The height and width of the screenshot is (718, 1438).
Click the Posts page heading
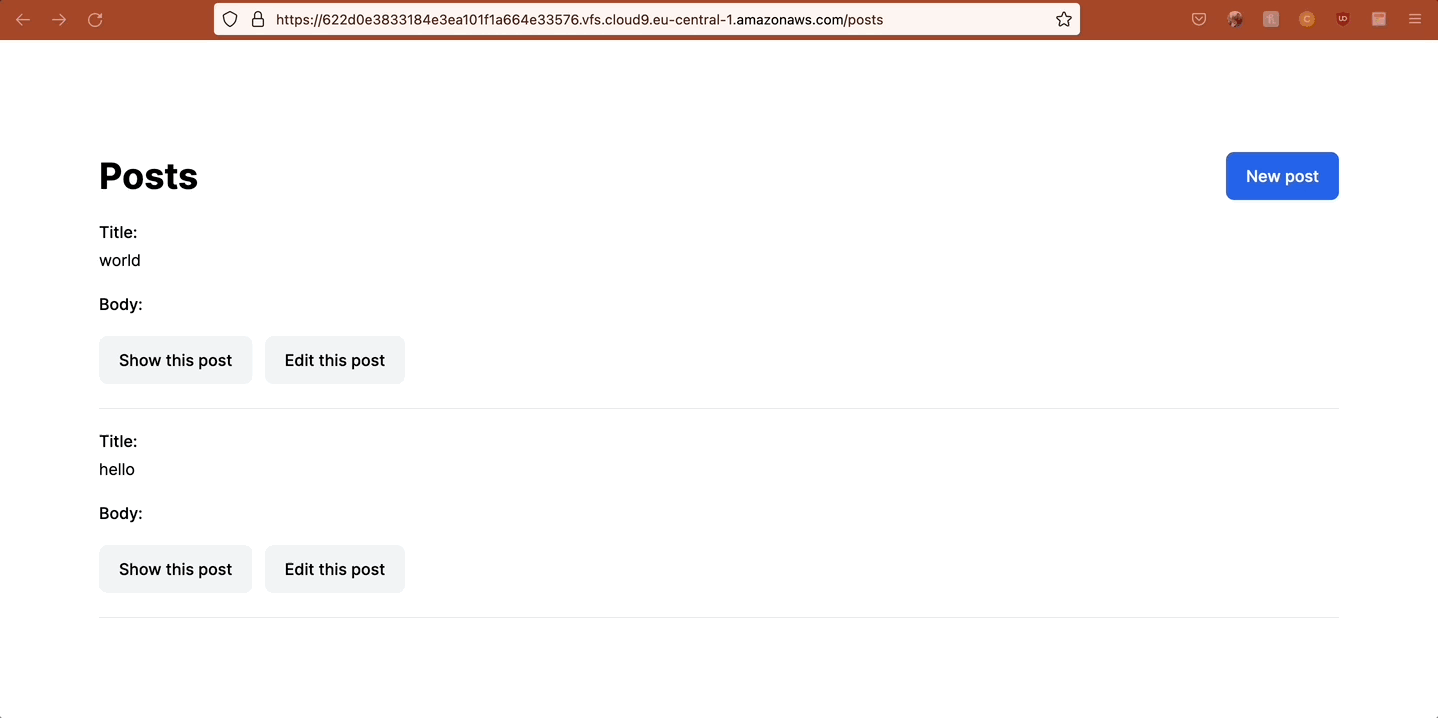coord(148,176)
